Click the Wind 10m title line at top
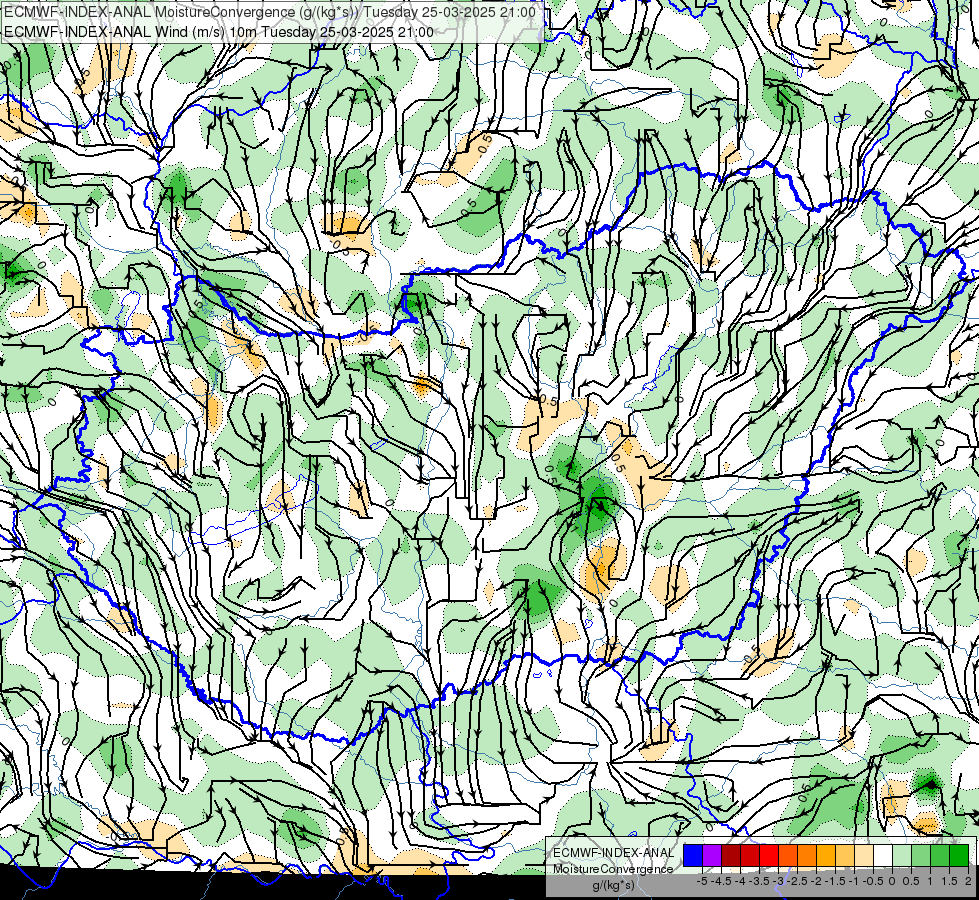Image resolution: width=979 pixels, height=900 pixels. click(x=219, y=31)
